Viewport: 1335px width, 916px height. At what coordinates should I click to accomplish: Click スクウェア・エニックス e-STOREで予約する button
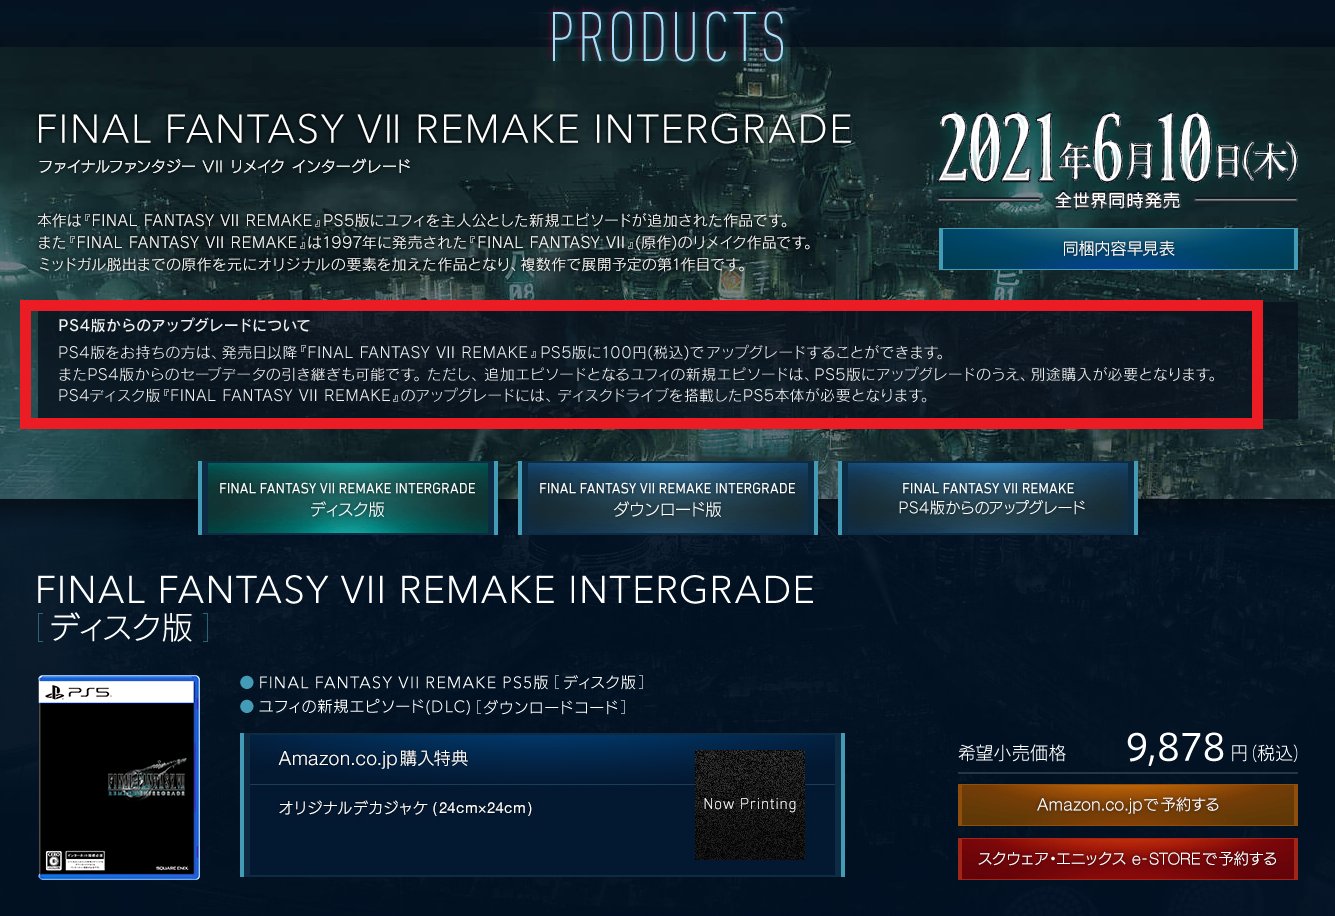point(1127,859)
